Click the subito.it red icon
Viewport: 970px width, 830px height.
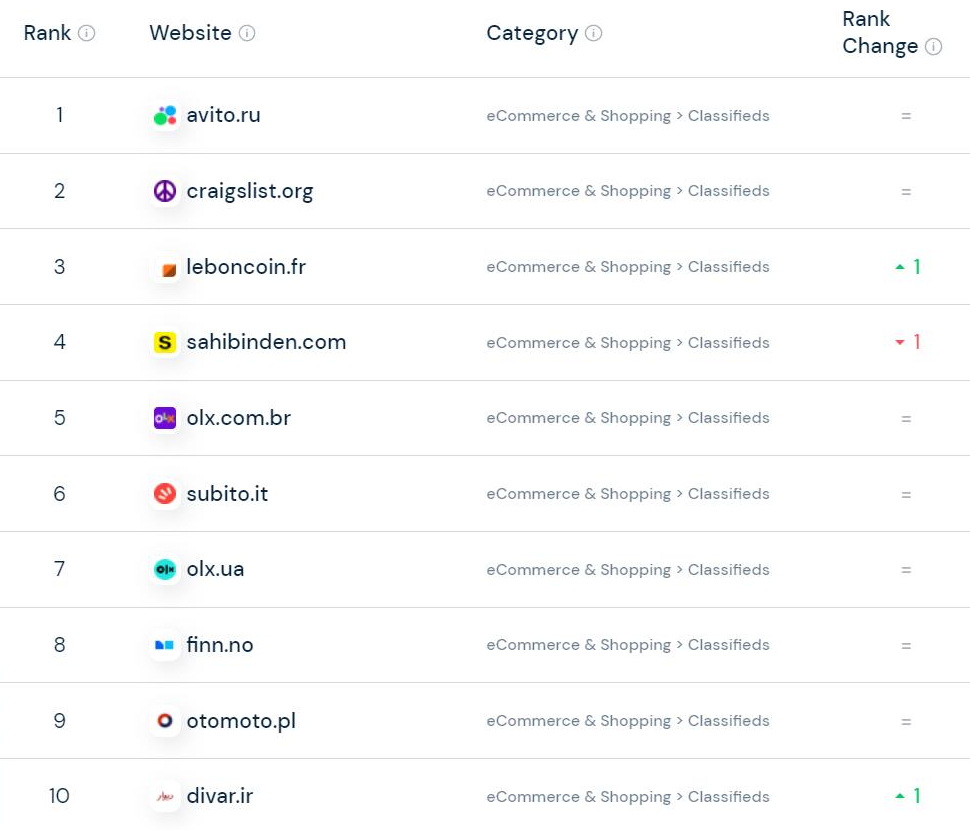point(165,494)
